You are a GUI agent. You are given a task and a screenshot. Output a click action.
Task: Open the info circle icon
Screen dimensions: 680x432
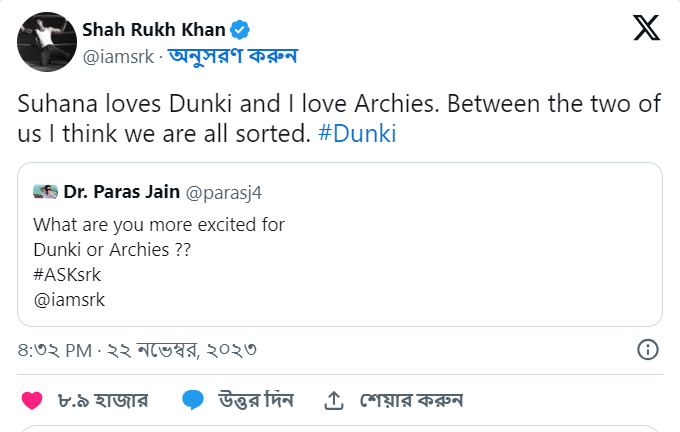point(647,349)
